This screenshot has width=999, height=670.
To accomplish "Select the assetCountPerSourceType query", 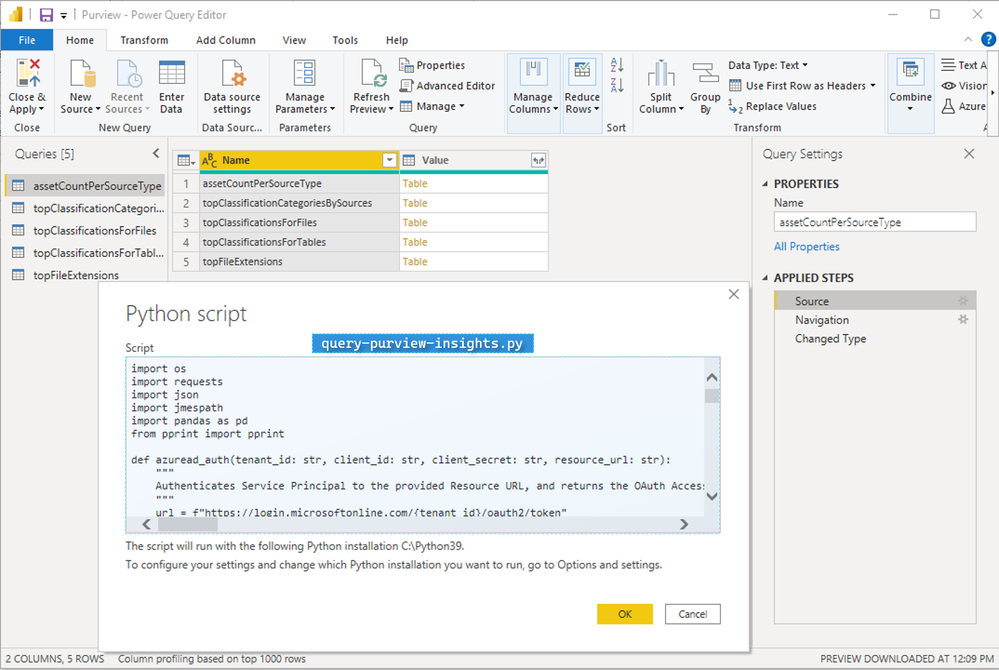I will (x=84, y=186).
